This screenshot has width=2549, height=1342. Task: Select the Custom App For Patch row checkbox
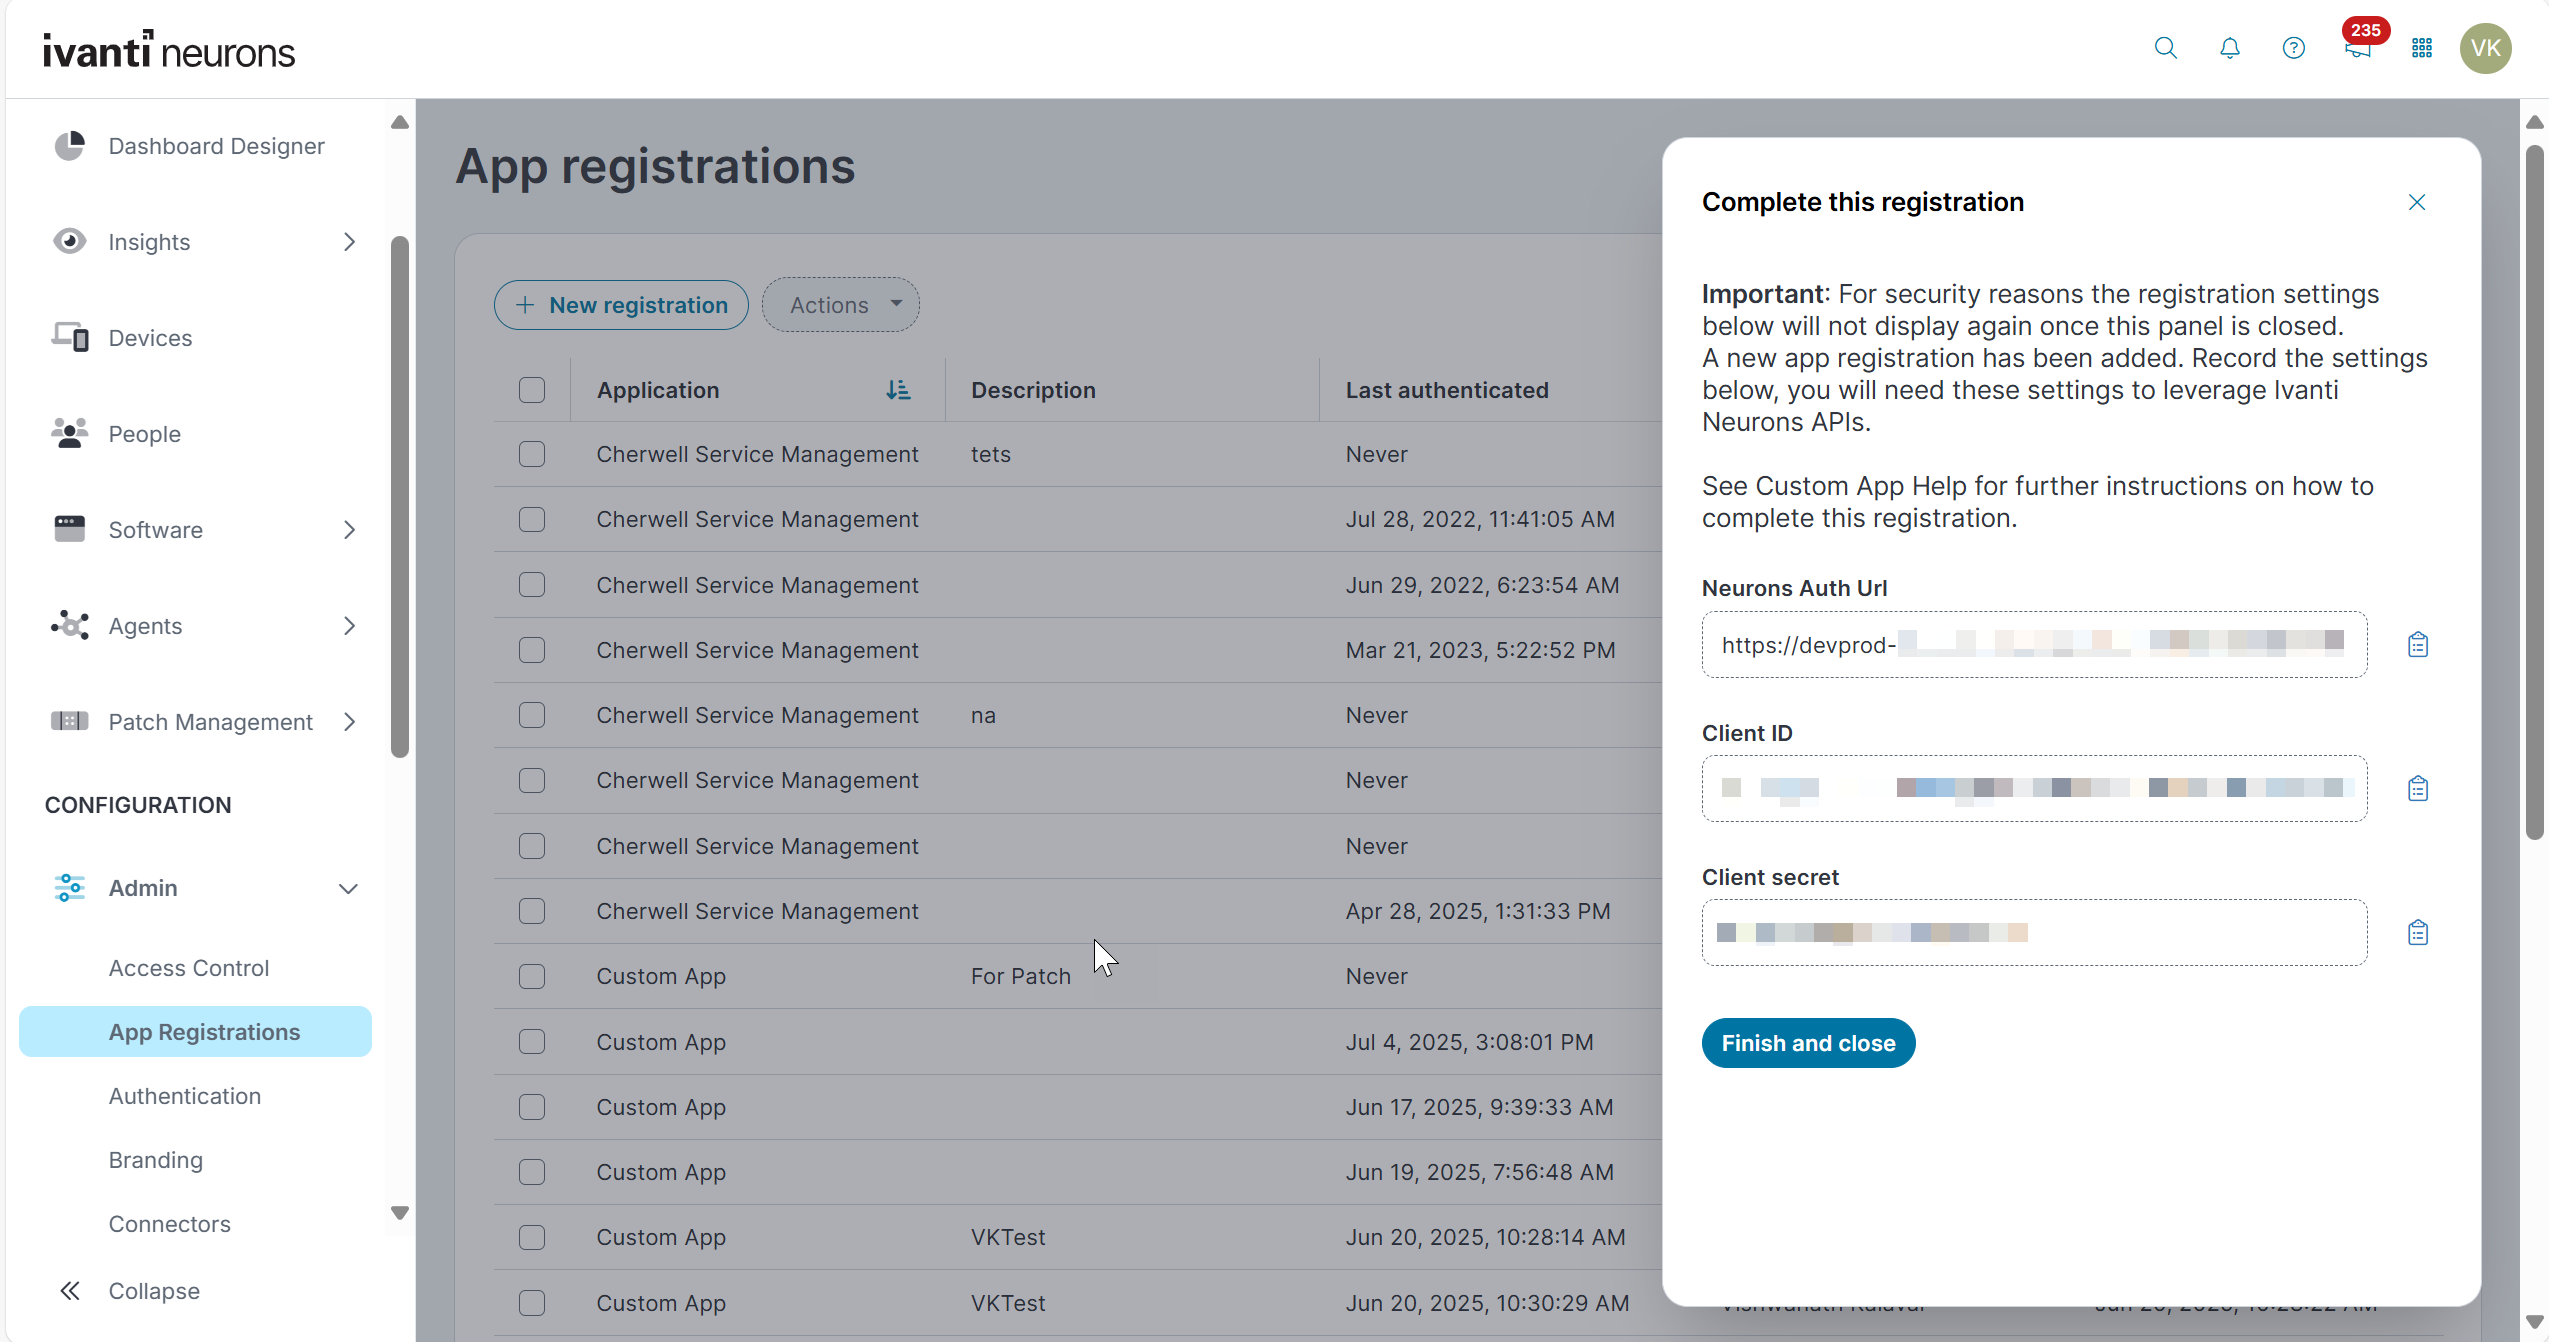(532, 976)
